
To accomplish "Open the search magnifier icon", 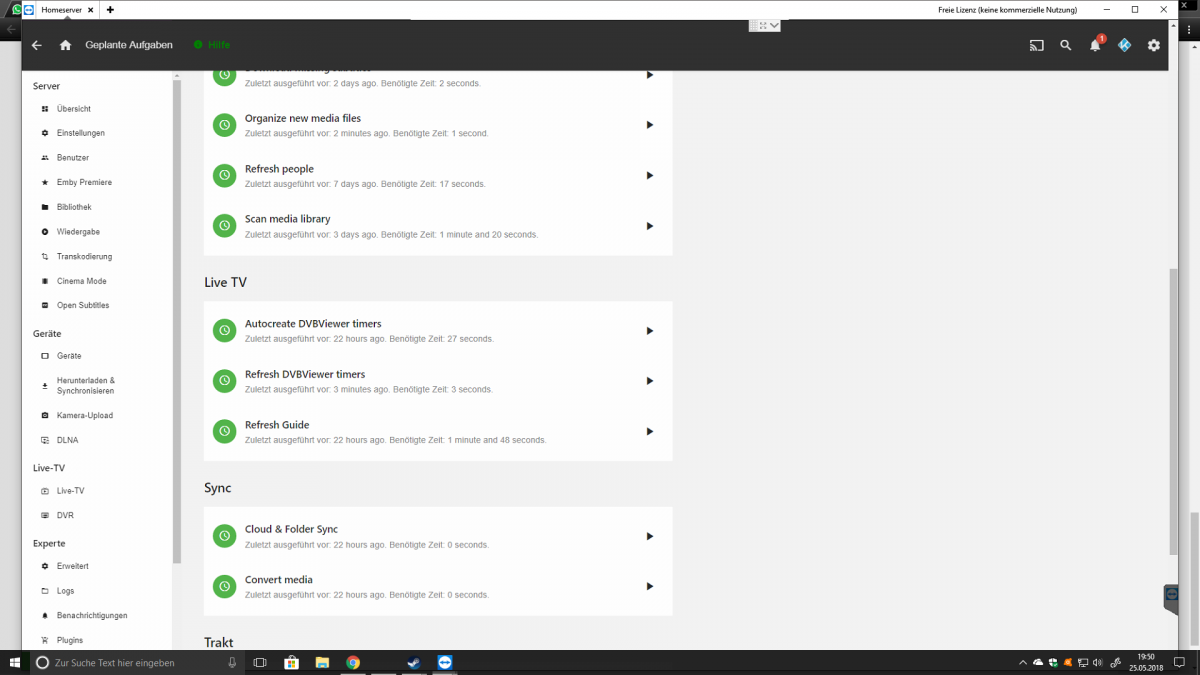I will click(x=1066, y=45).
